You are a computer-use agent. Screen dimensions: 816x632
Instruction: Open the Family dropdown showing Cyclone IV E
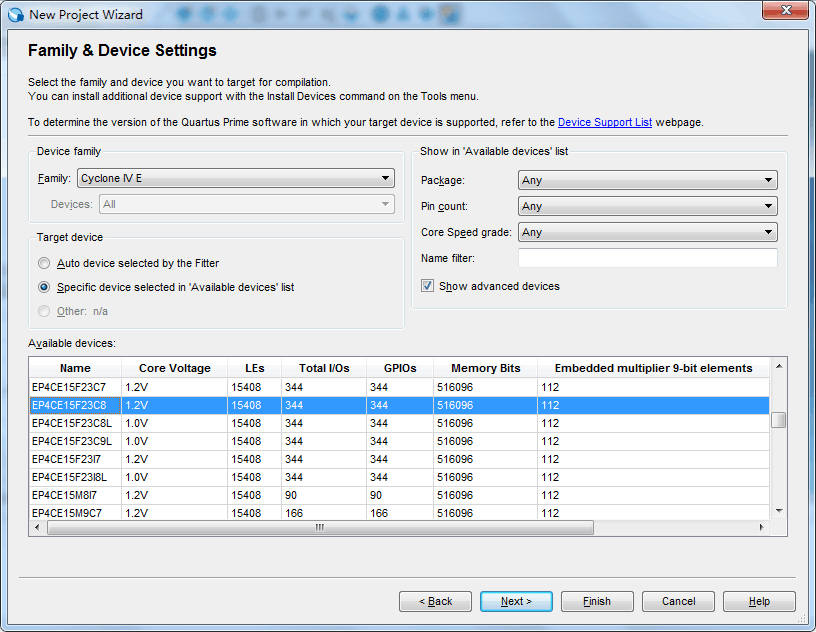coord(236,178)
